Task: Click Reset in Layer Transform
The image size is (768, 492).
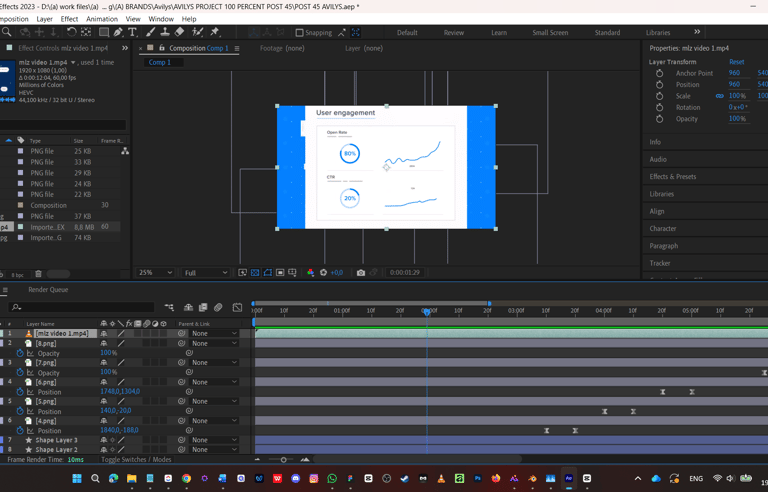Action: (x=736, y=62)
